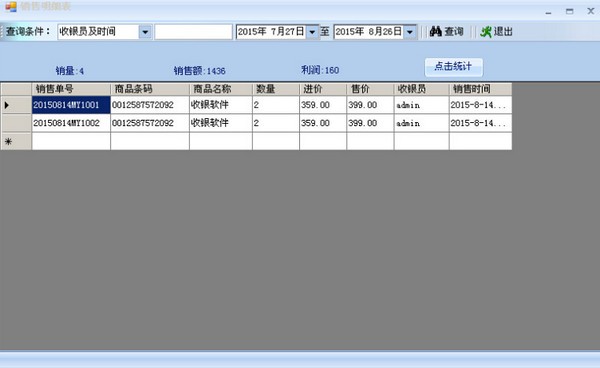
Task: Click the 2015年 7月27日 start date field
Action: pyautogui.click(x=271, y=32)
